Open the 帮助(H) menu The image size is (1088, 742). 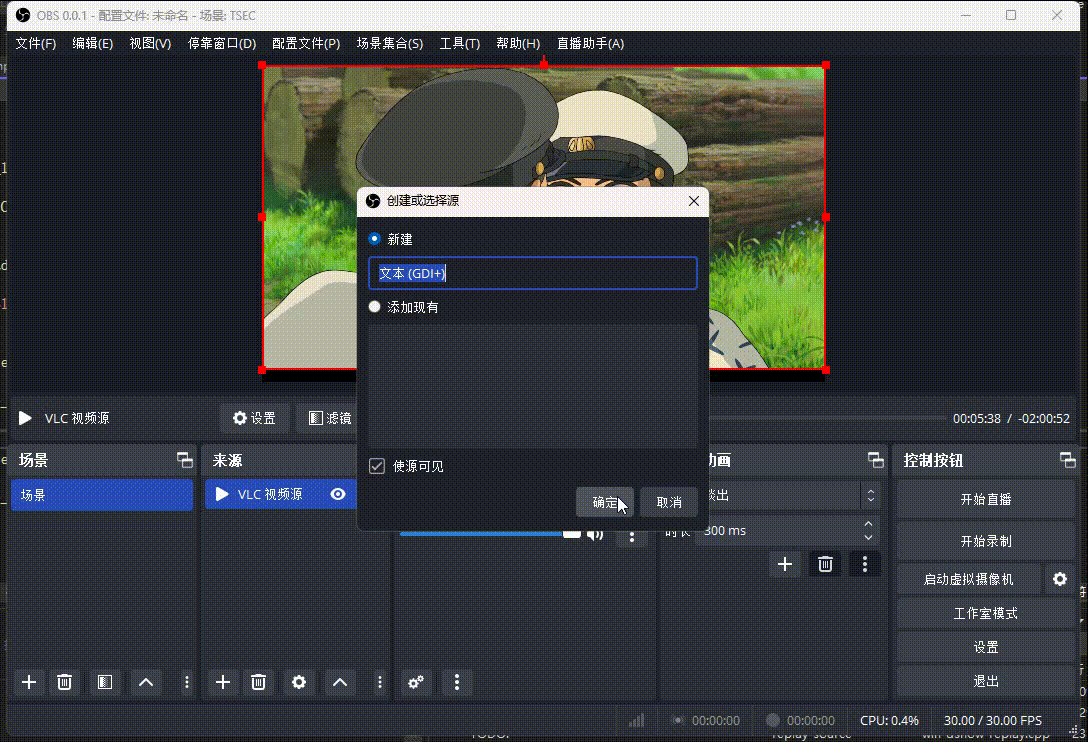tap(518, 43)
